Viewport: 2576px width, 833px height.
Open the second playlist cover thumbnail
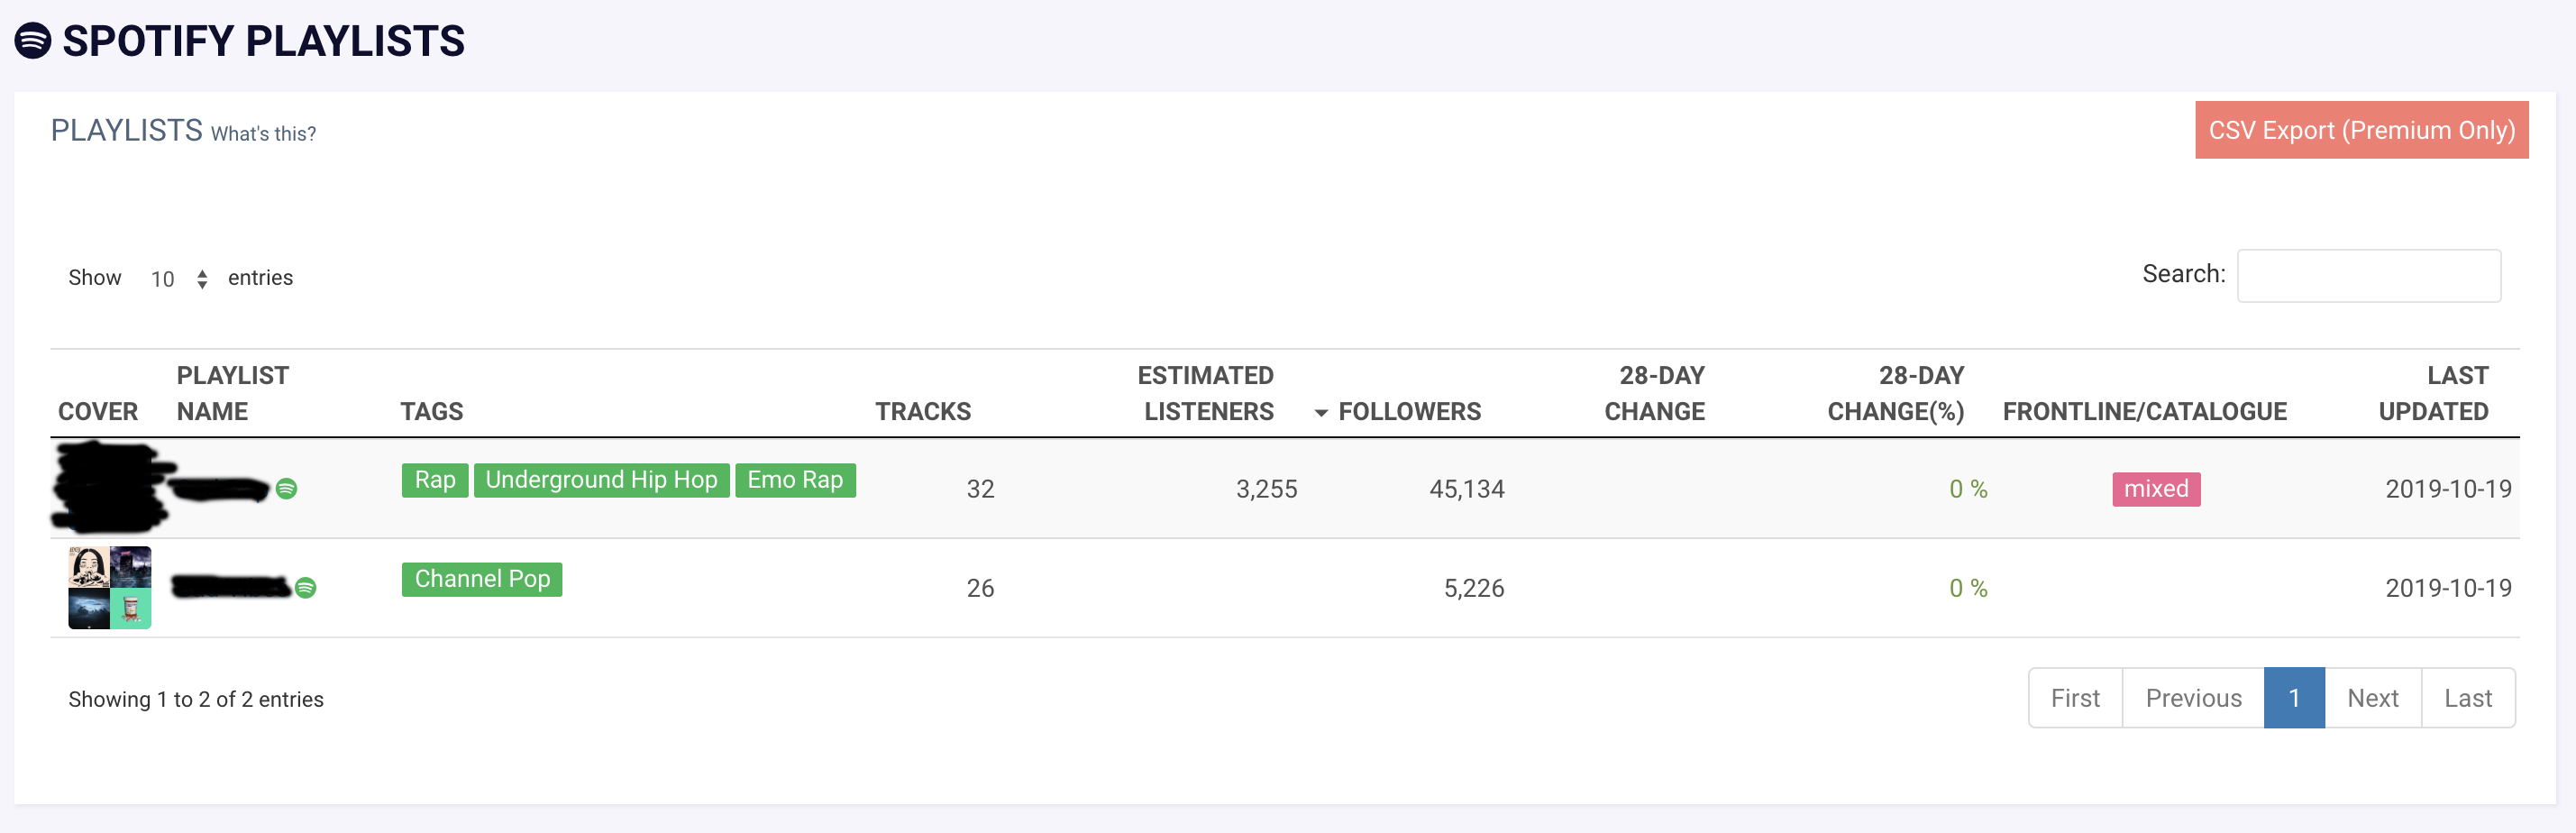(110, 588)
